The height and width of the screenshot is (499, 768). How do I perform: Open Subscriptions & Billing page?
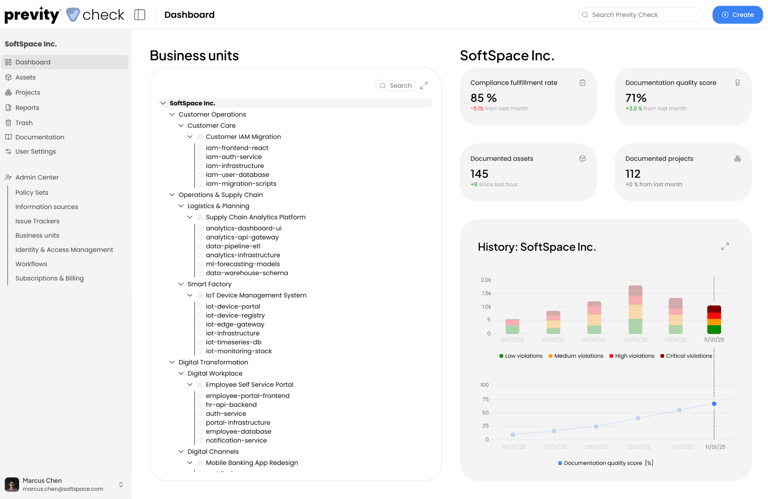(x=49, y=278)
